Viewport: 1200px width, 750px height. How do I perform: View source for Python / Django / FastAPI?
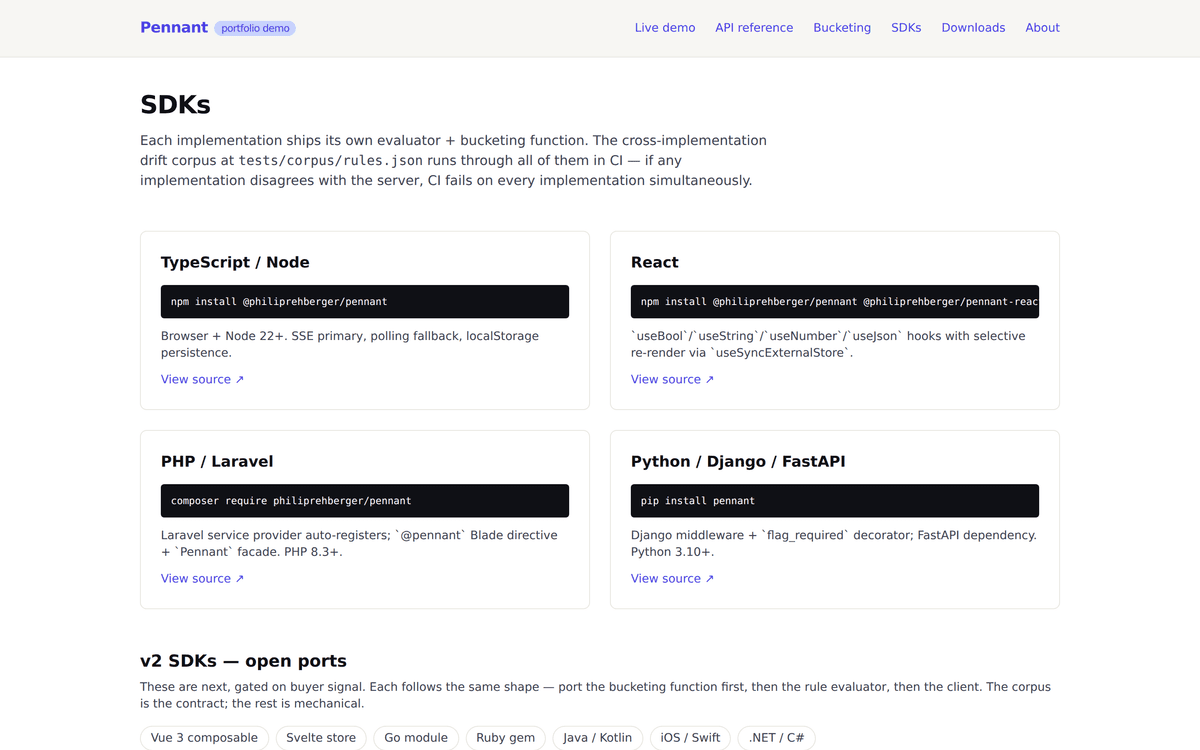click(672, 578)
